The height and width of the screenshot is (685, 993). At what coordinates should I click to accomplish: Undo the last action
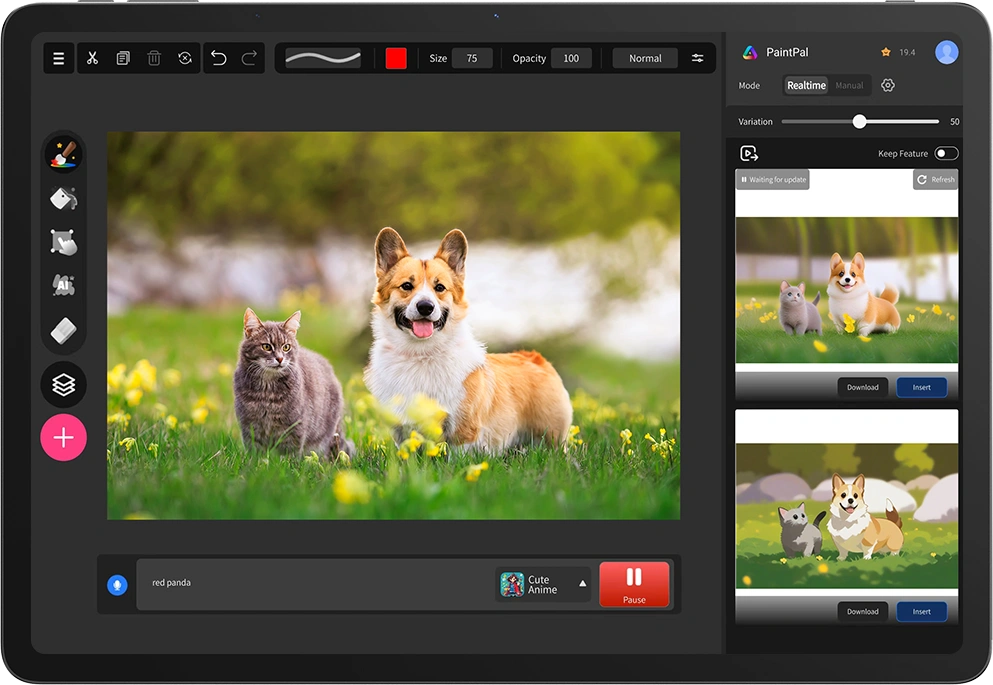click(219, 58)
